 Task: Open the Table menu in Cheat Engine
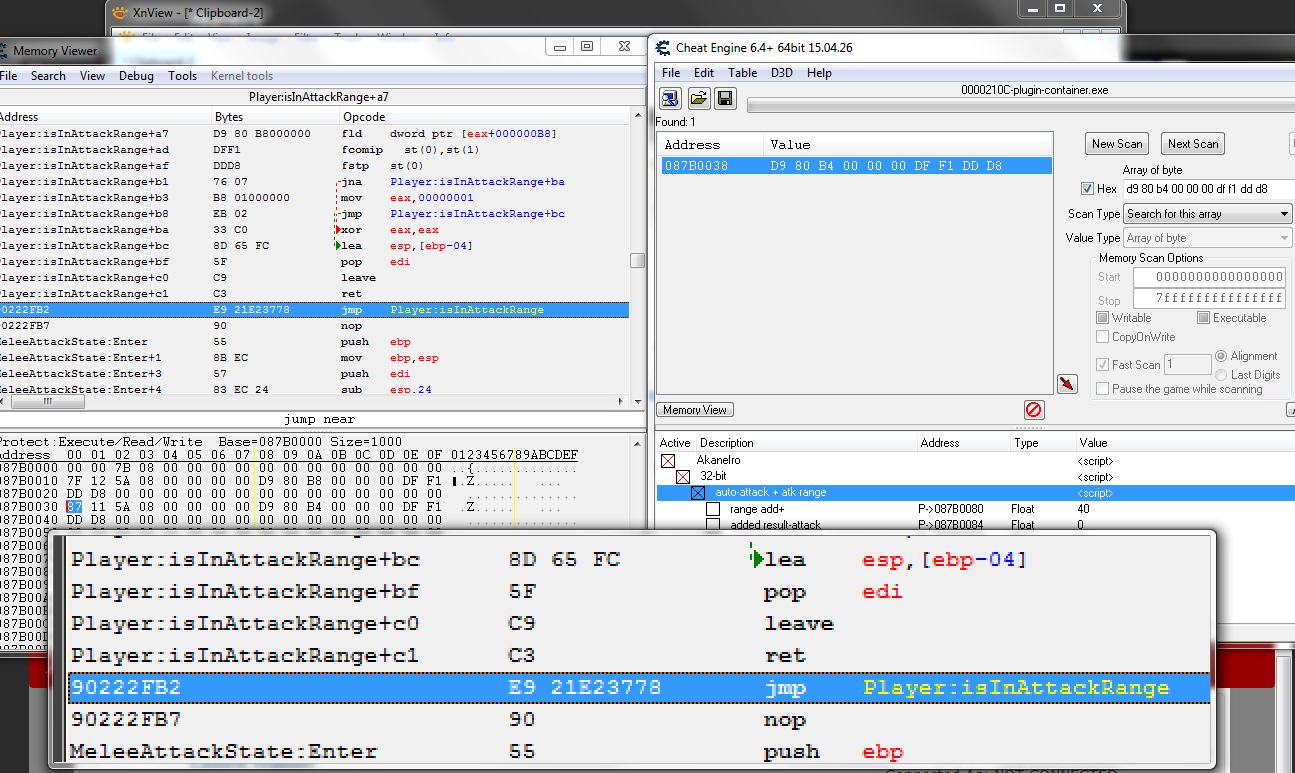coord(742,72)
